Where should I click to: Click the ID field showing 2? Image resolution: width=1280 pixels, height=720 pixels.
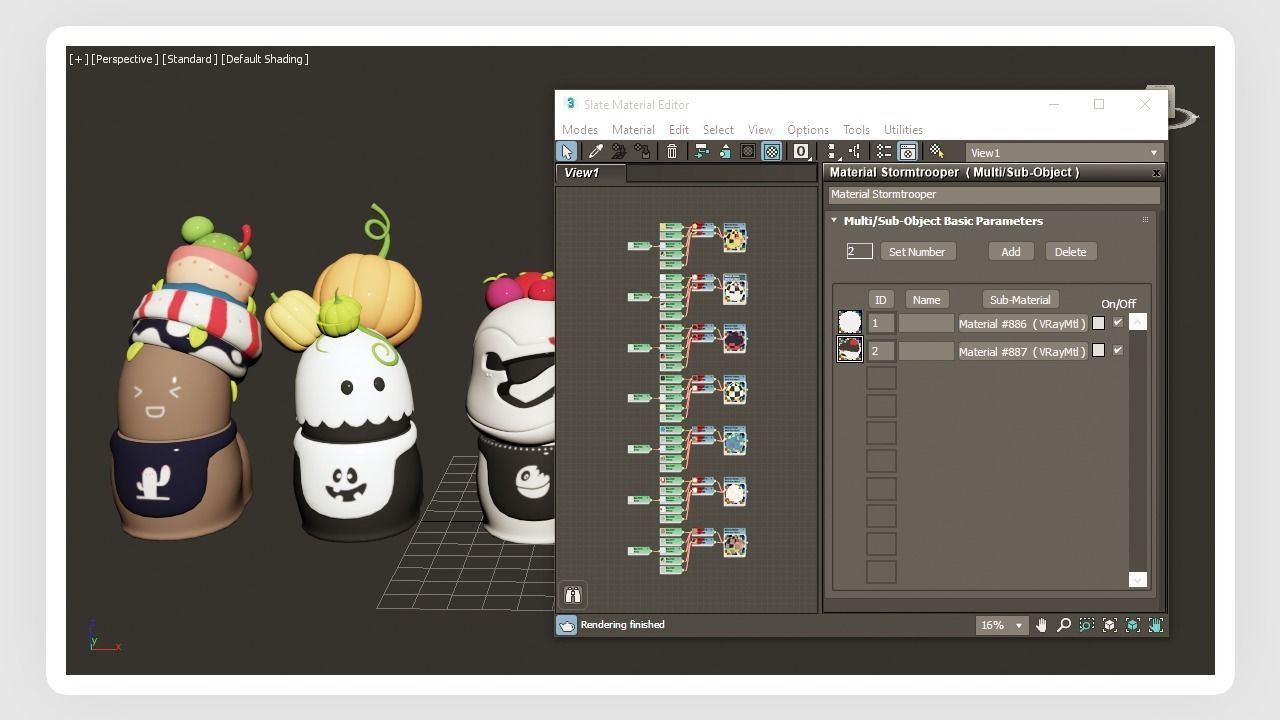click(881, 351)
